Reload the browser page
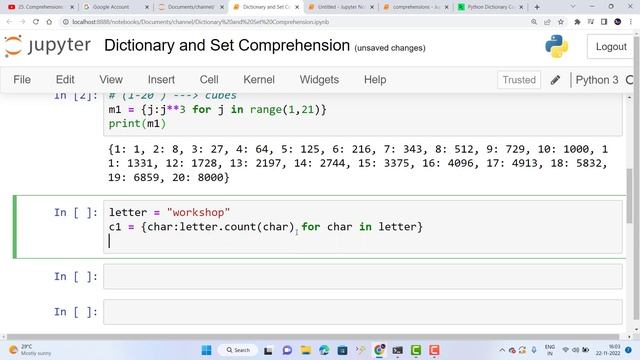 [36, 22]
